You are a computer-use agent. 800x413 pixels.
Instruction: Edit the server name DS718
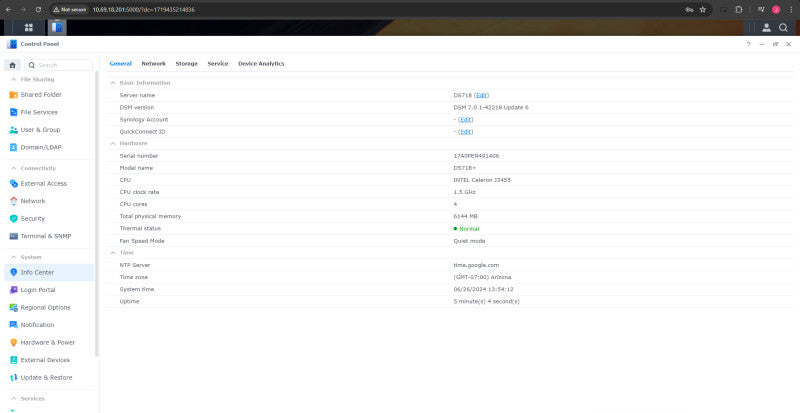point(482,95)
